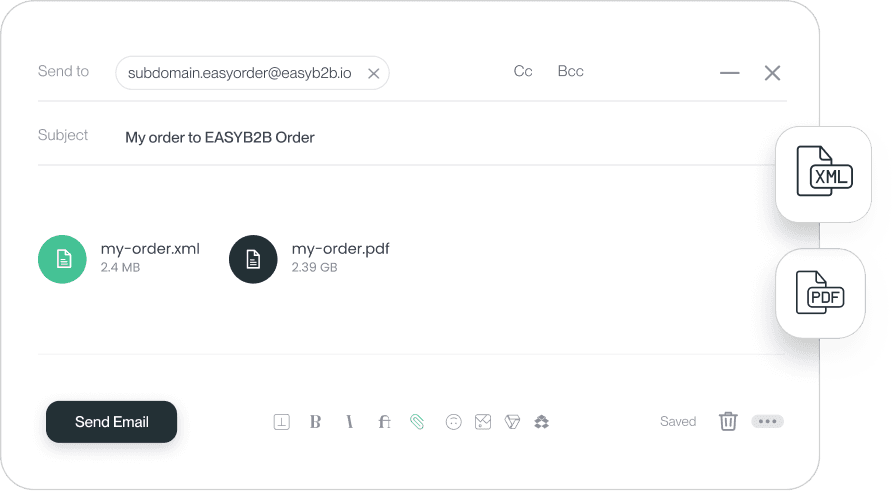Open the three-dot more options menu

point(767,421)
